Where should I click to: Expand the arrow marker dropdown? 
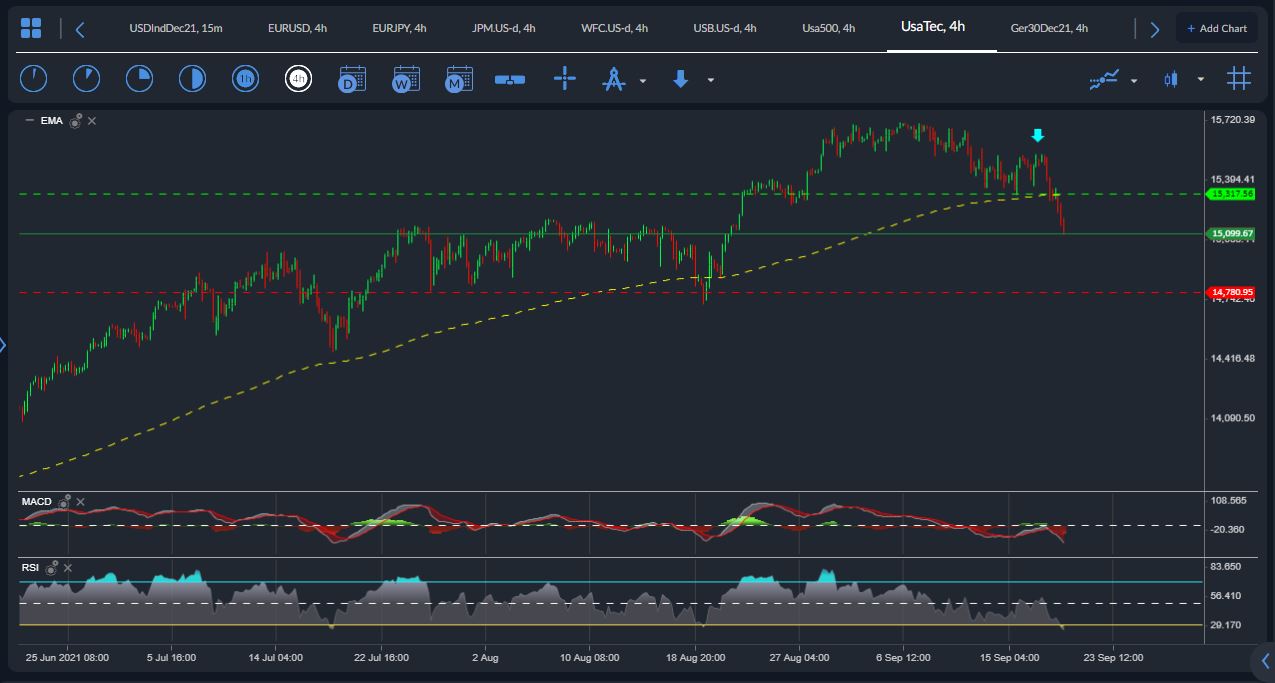click(711, 80)
